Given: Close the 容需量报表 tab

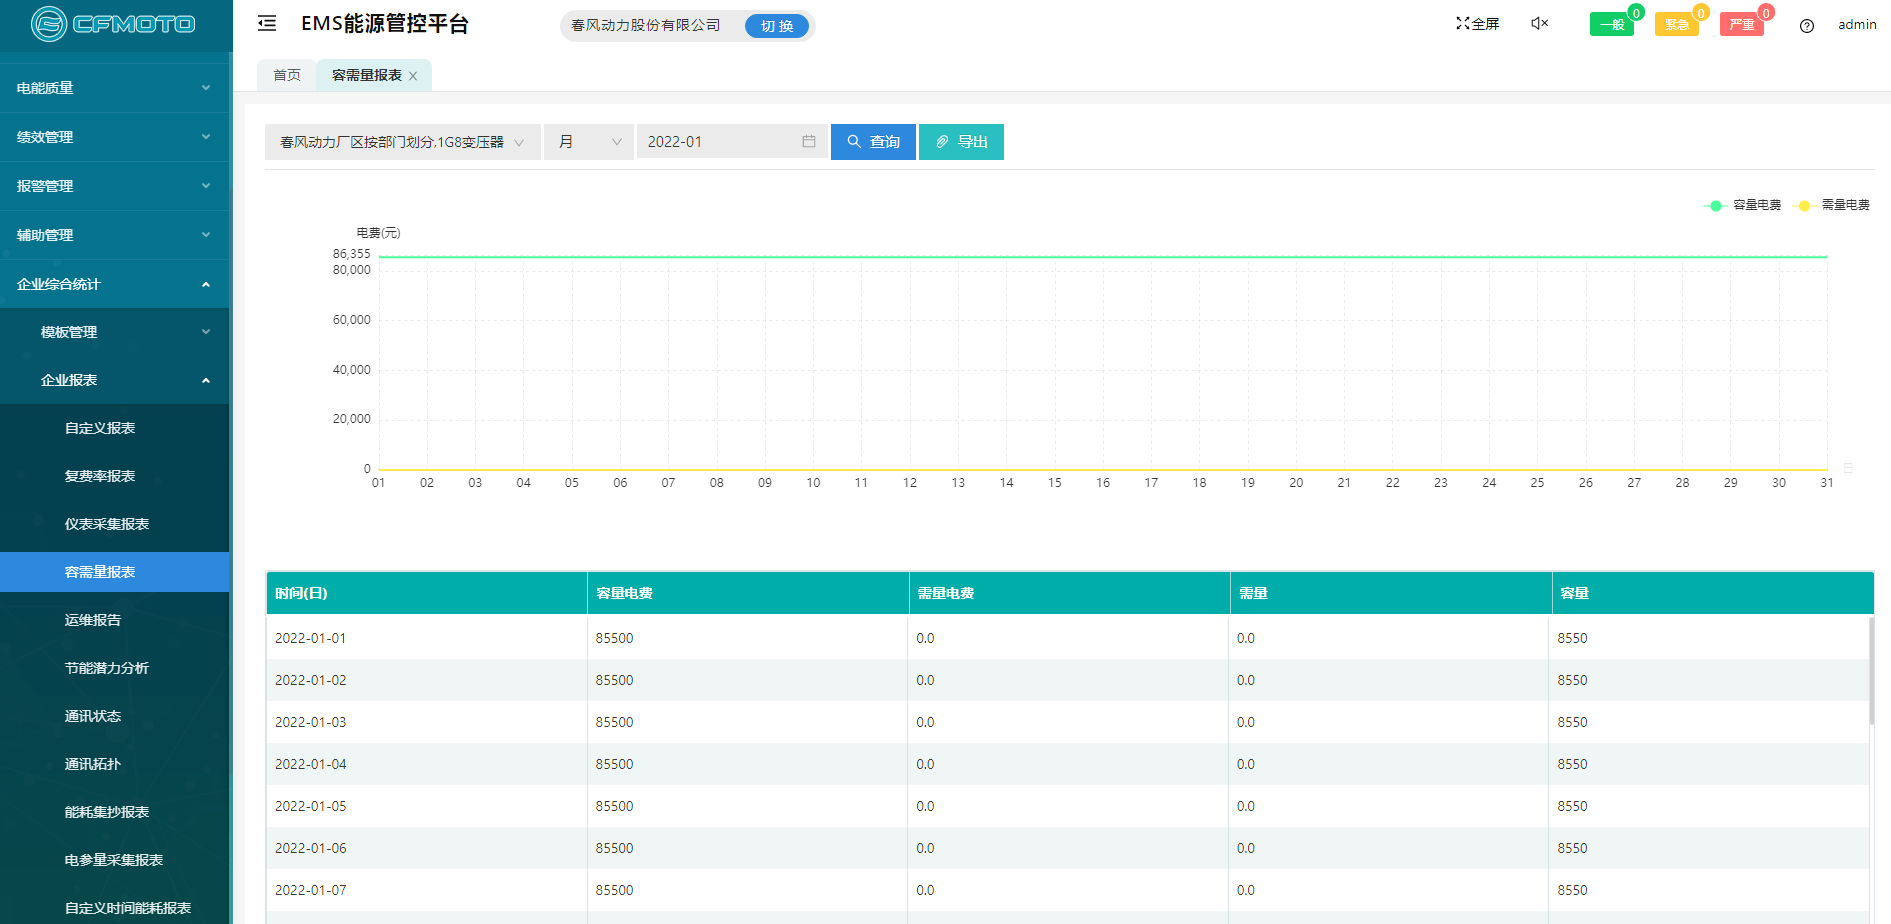Looking at the screenshot, I should pos(413,76).
